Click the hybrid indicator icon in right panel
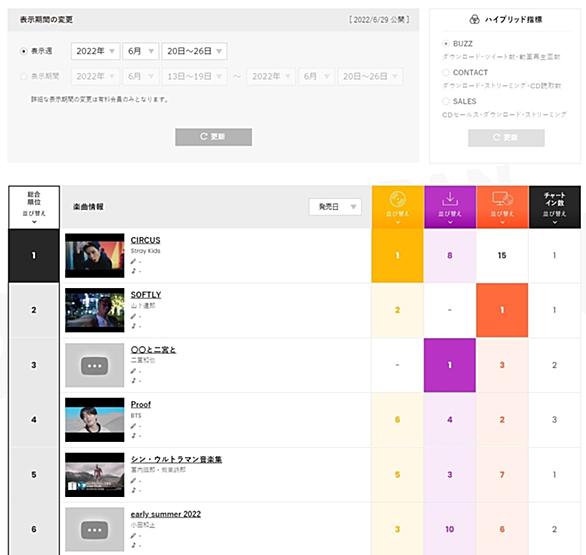Screen dimensions: 586x555 (x=474, y=19)
